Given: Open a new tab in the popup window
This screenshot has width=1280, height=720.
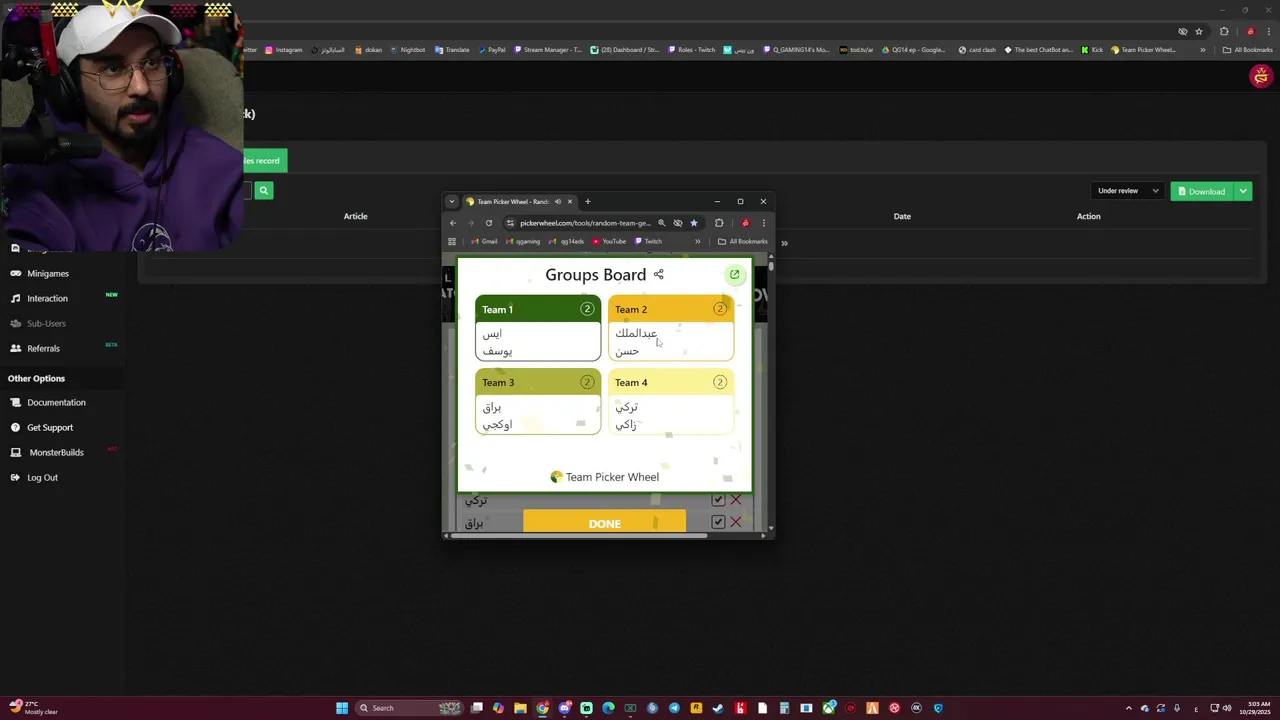Looking at the screenshot, I should pos(587,201).
